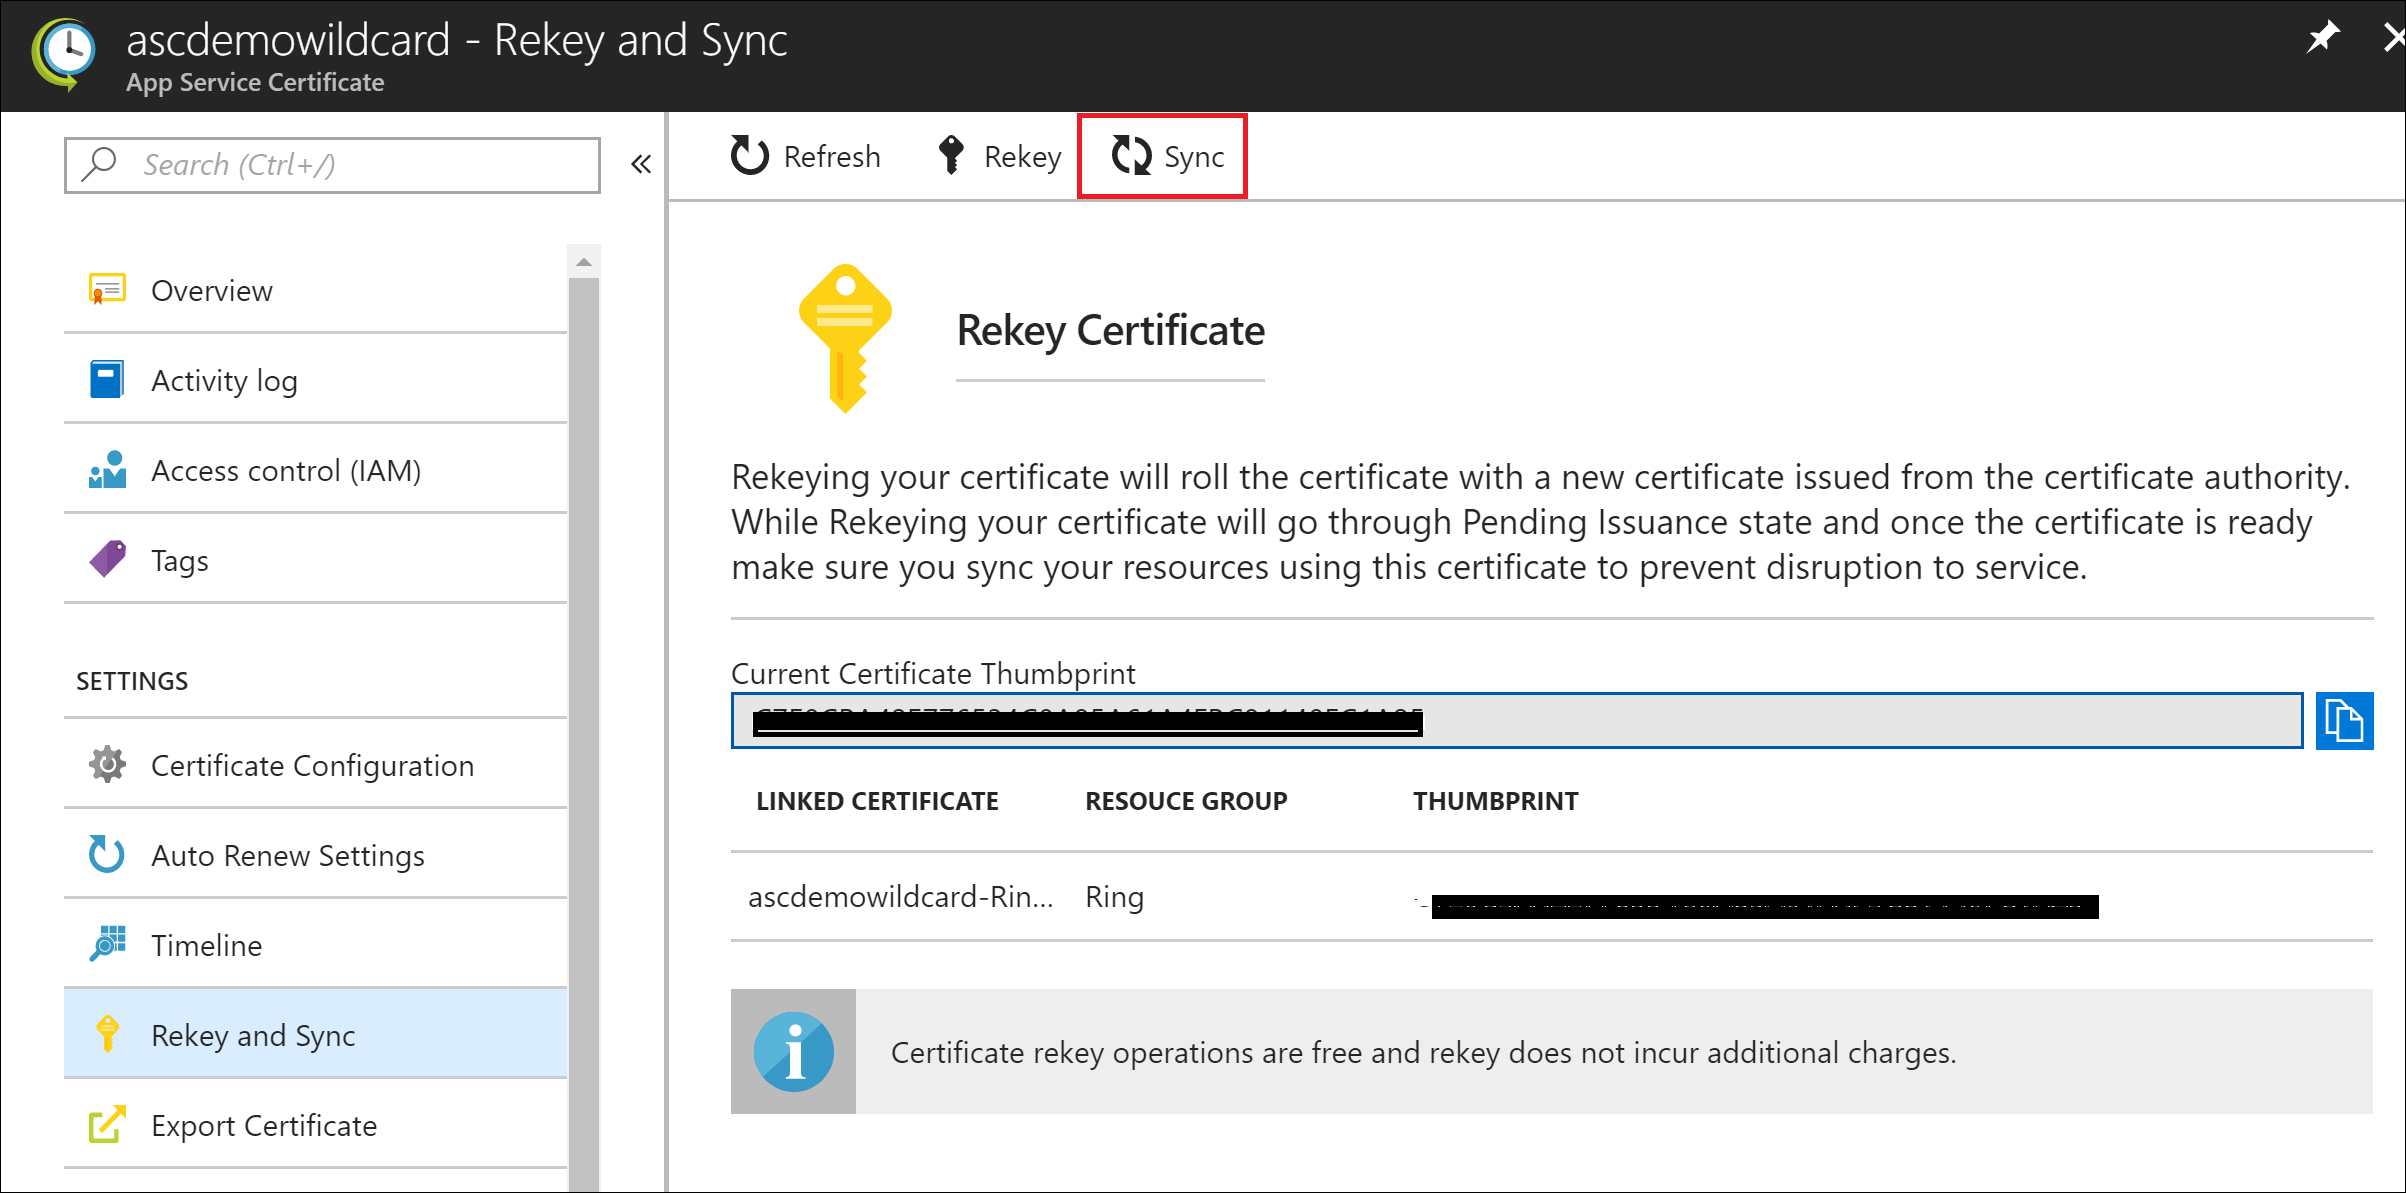
Task: Open the Overview menu item
Action: pyautogui.click(x=212, y=291)
